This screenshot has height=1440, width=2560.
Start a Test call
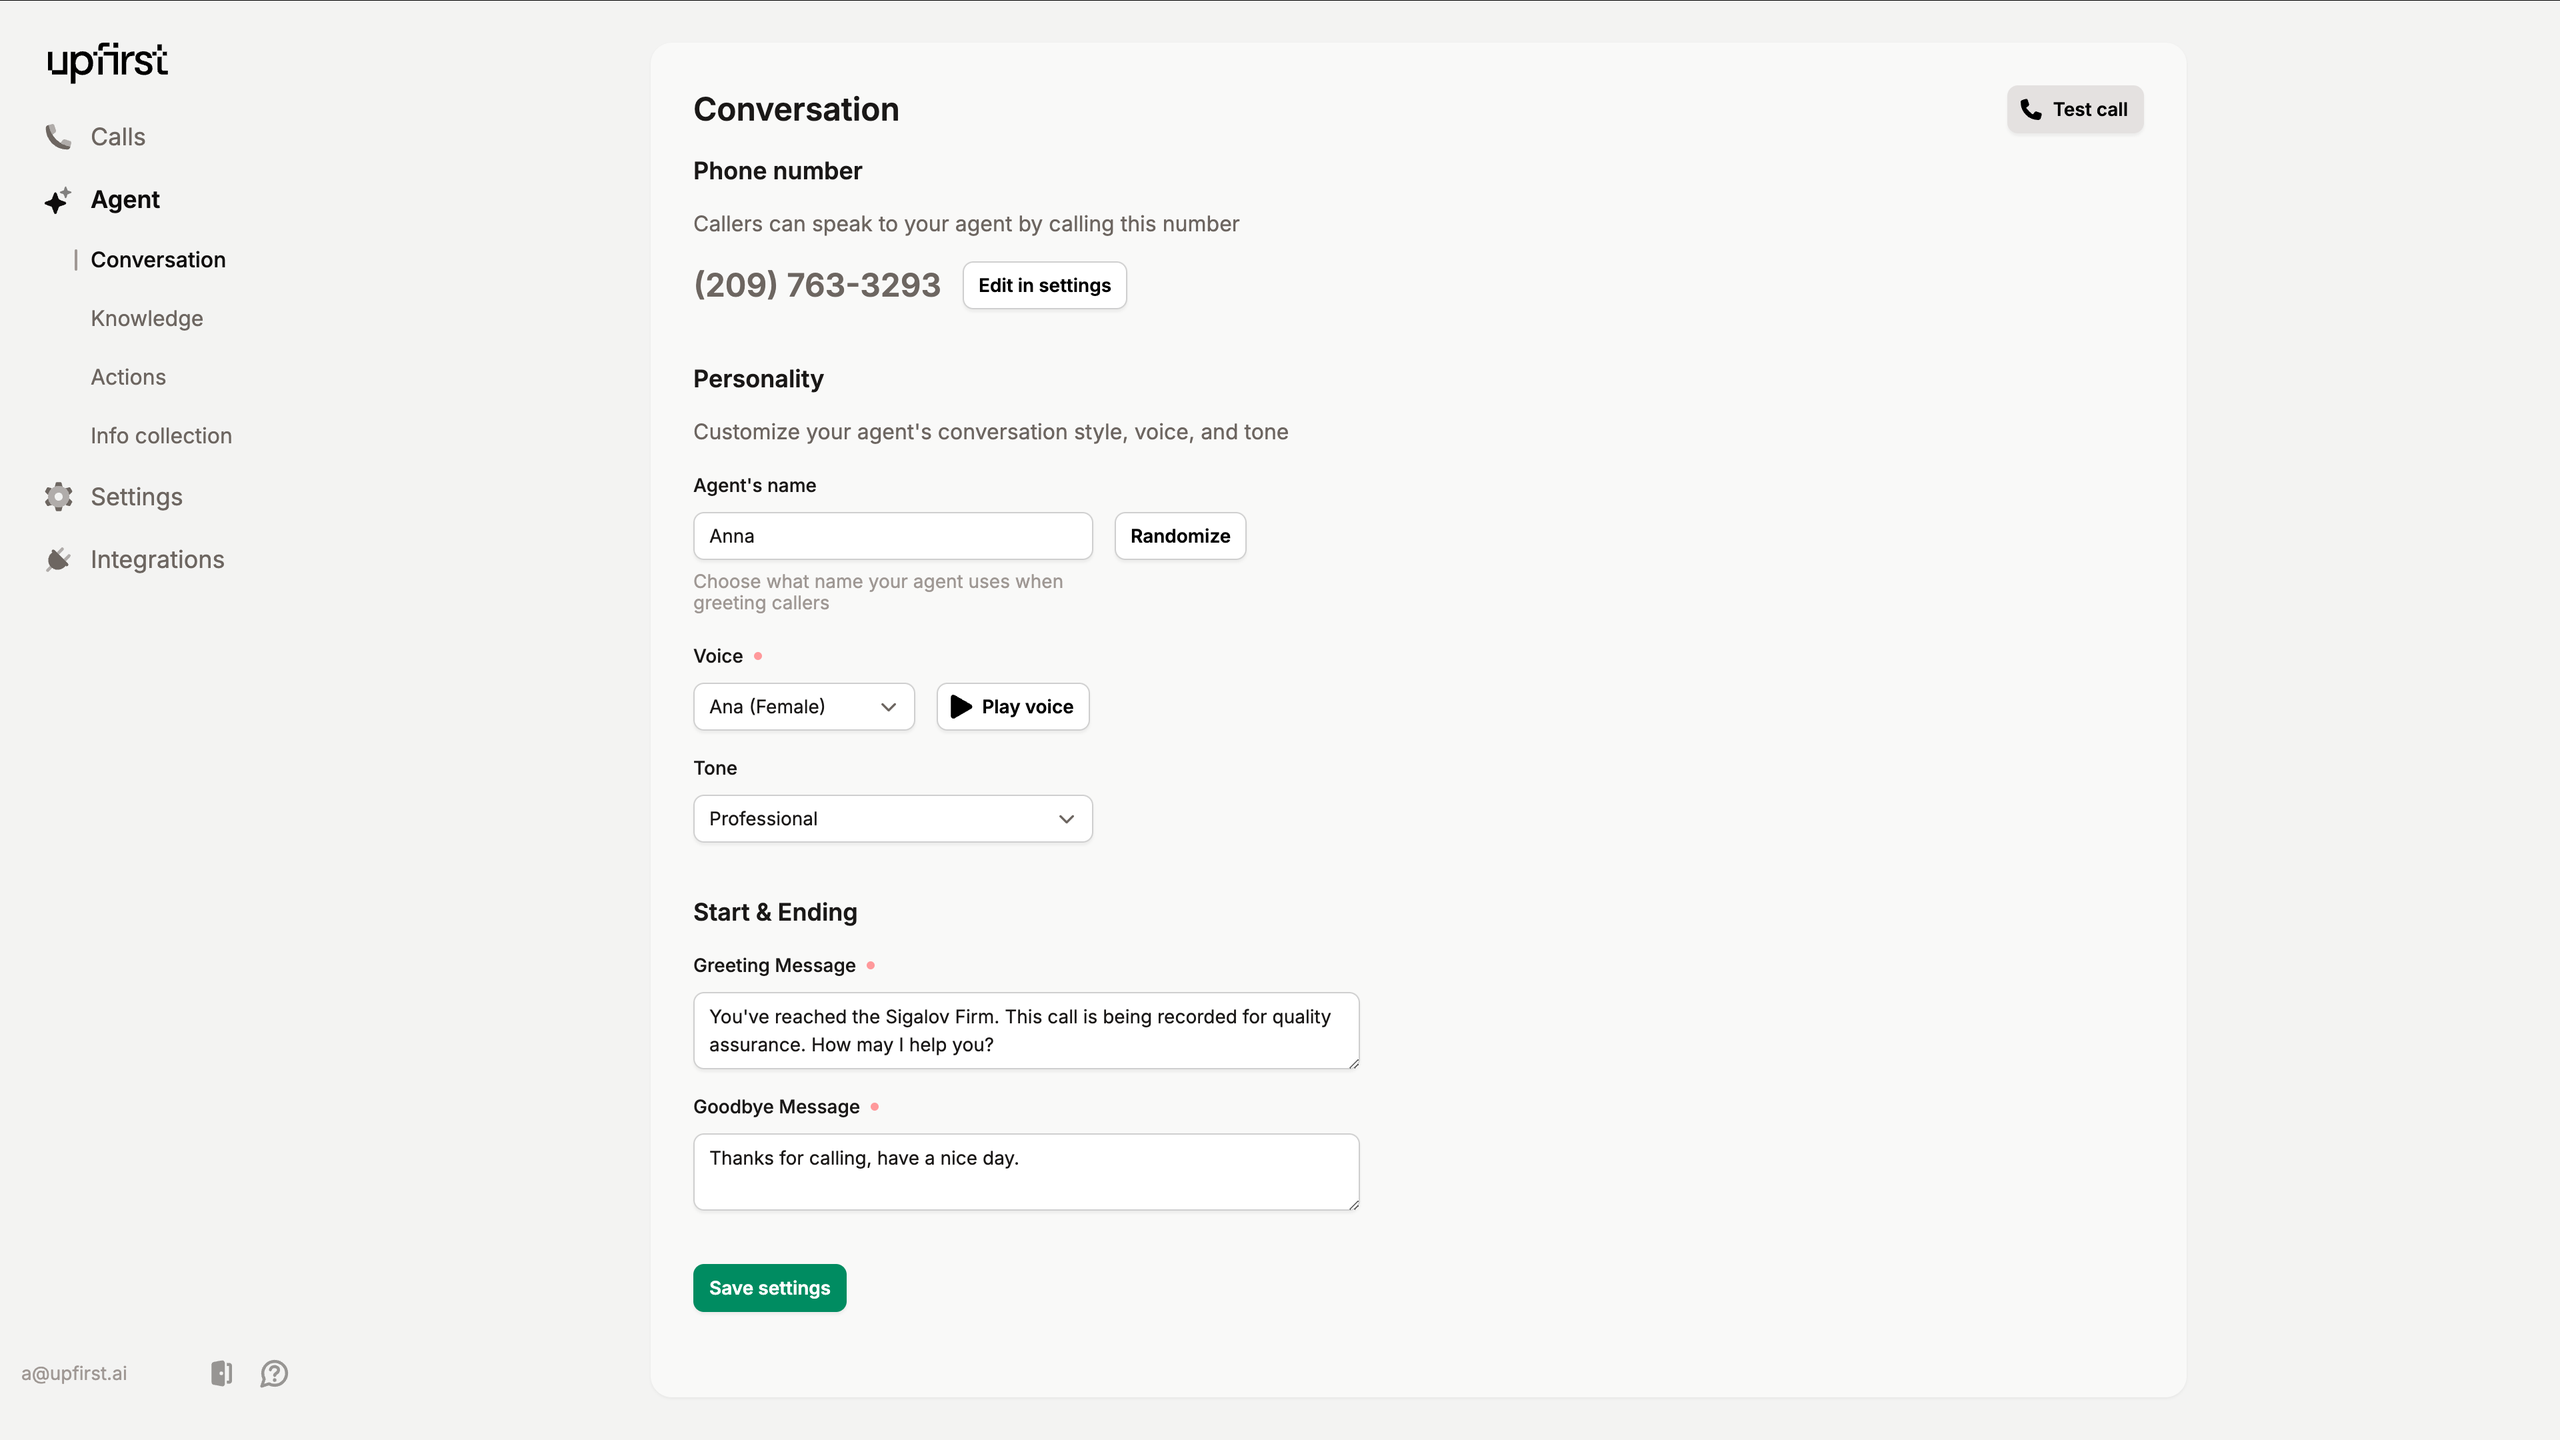click(x=2074, y=110)
